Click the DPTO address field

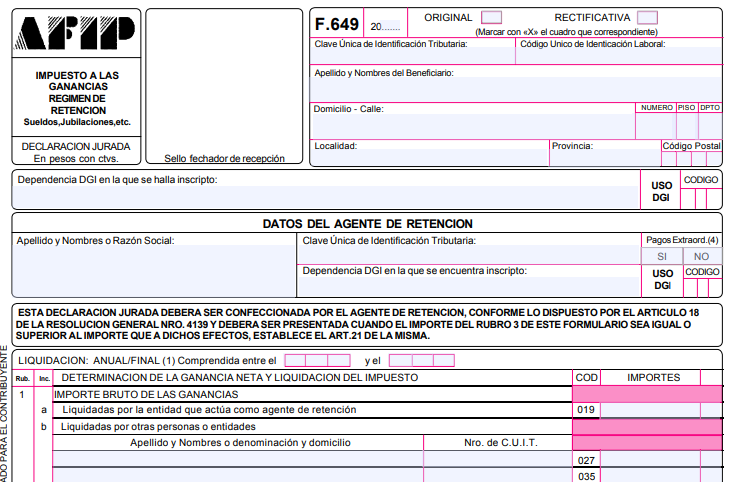710,125
